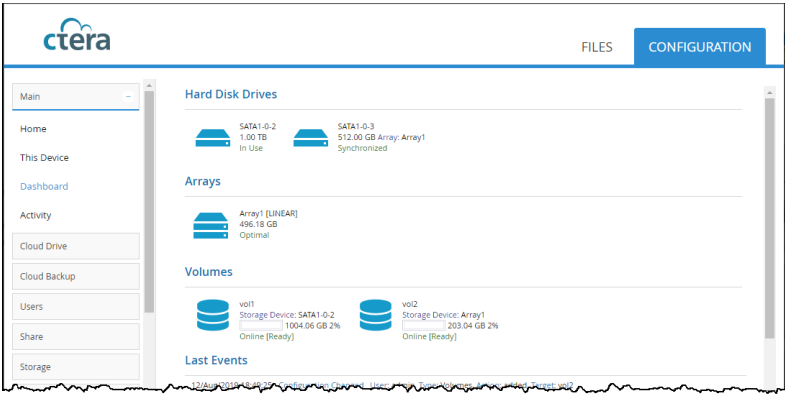Select the SATA1-0-2 hard disk icon

(213, 138)
